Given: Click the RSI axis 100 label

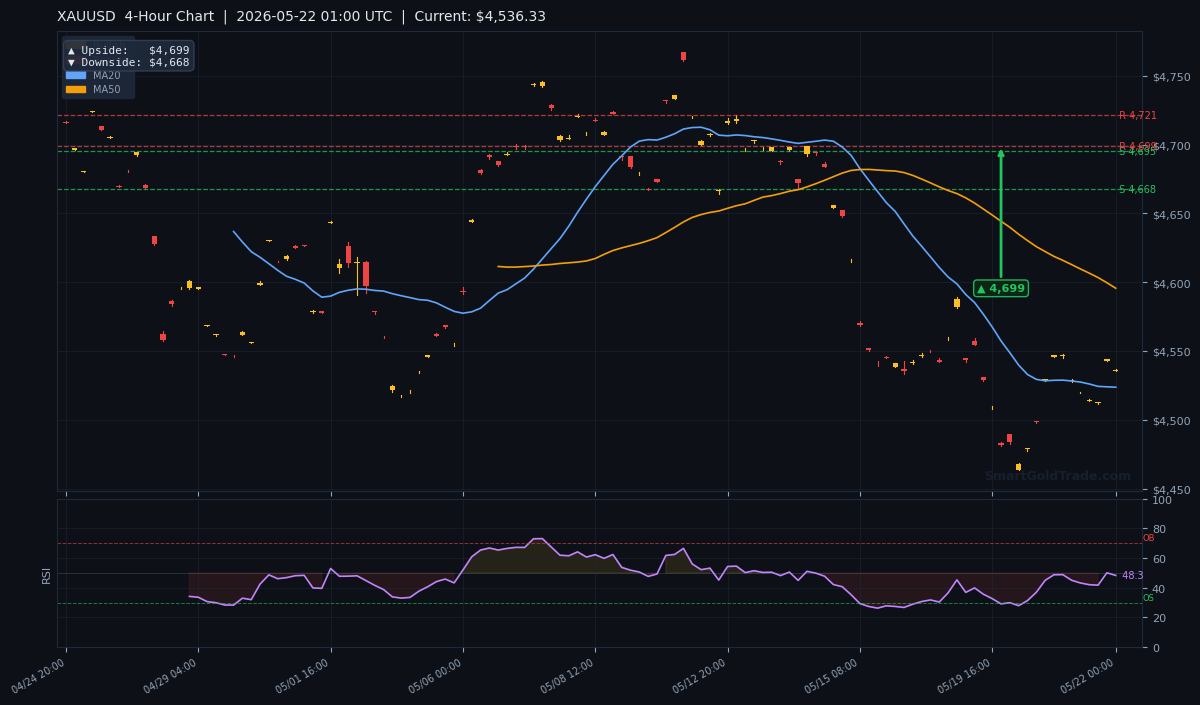Looking at the screenshot, I should tap(1162, 500).
